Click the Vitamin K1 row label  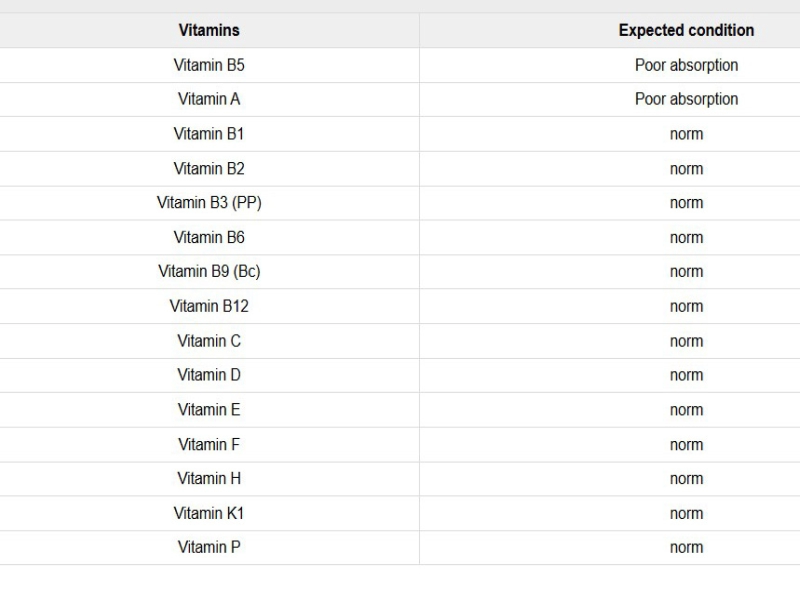pyautogui.click(x=209, y=513)
